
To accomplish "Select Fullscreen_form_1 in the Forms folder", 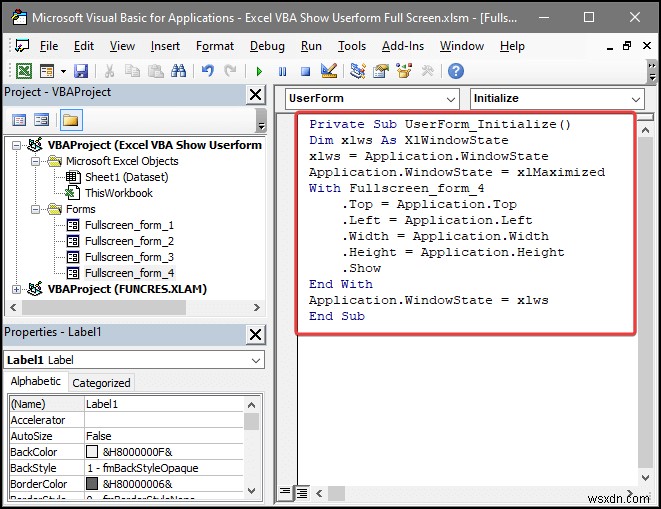I will click(129, 225).
